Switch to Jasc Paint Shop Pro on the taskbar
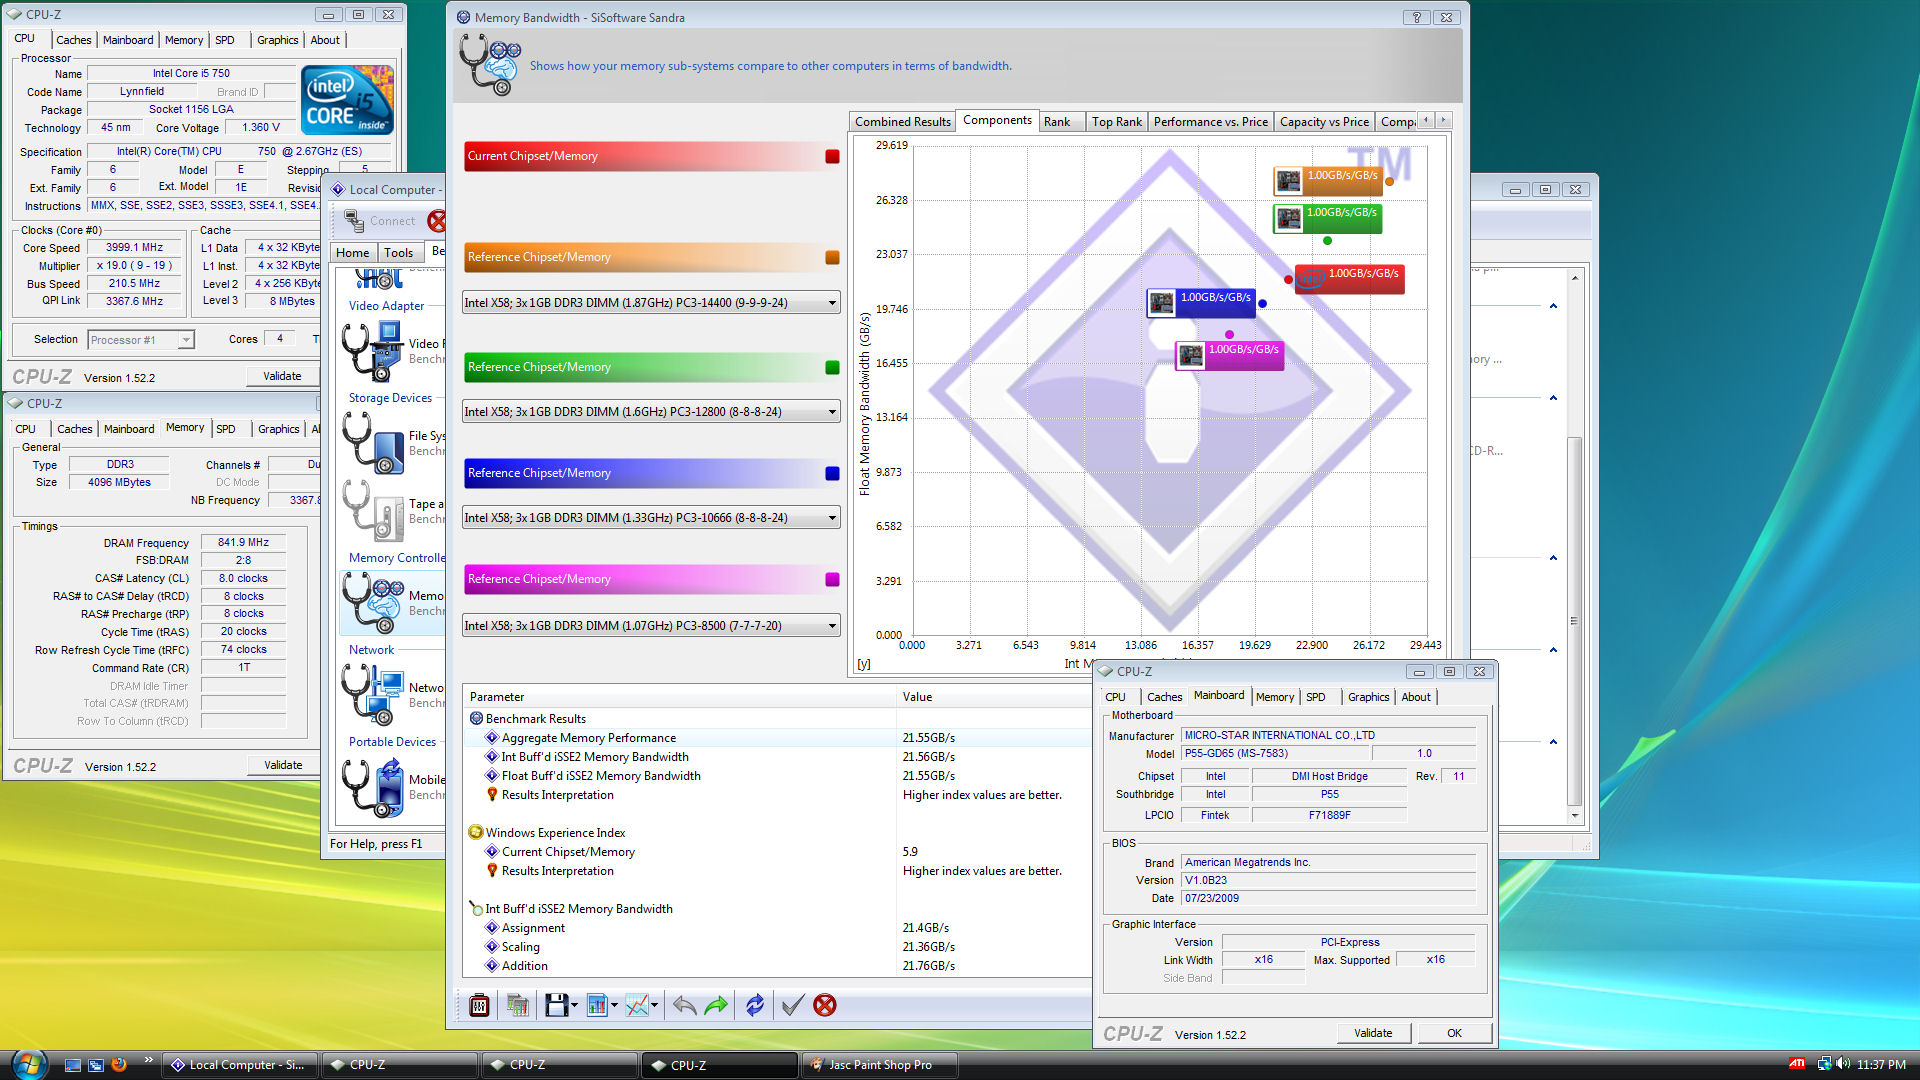 click(880, 1065)
